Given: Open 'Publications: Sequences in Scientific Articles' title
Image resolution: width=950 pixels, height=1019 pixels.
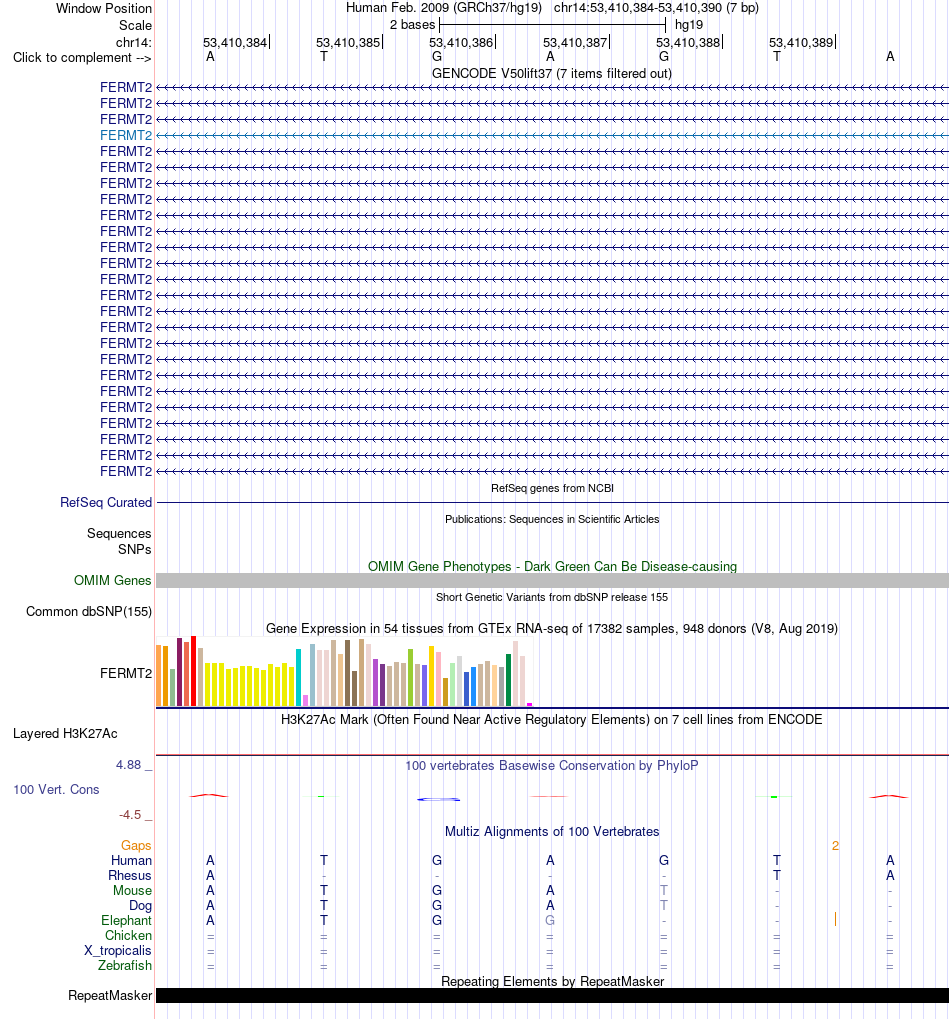Looking at the screenshot, I should (x=552, y=519).
